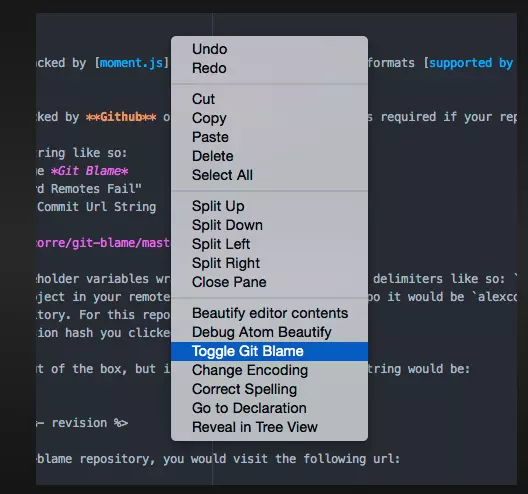Pick Cut from the context menu

pos(269,99)
